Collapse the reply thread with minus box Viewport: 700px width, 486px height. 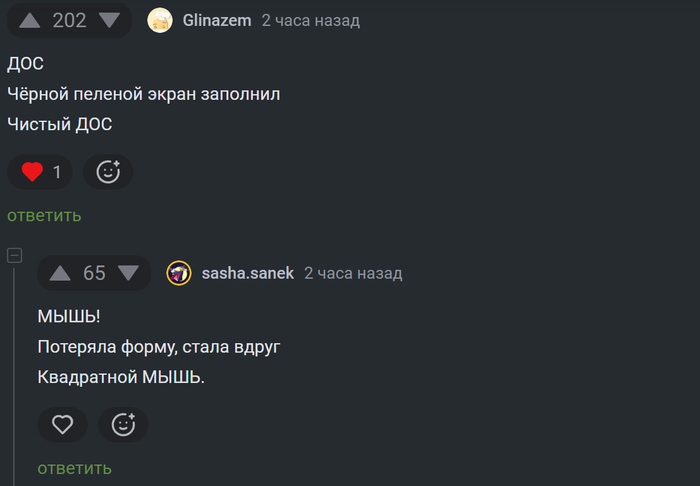point(15,256)
